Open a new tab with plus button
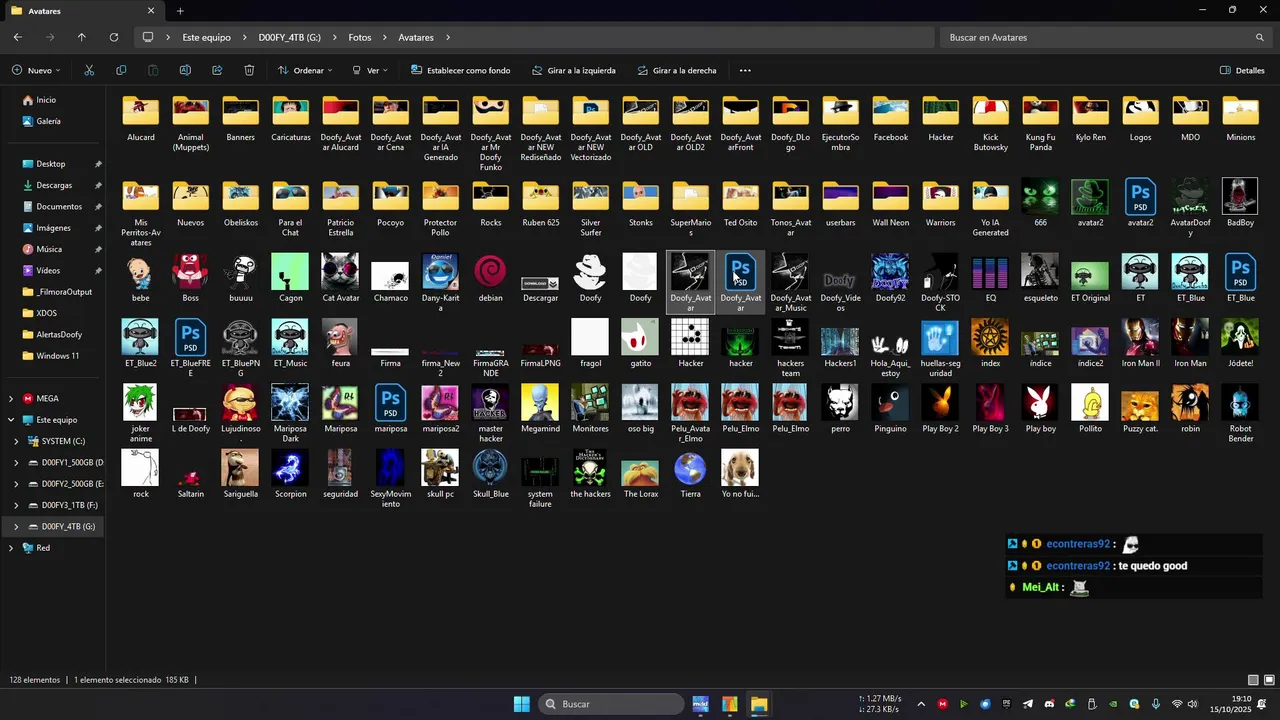Viewport: 1280px width, 720px height. click(x=180, y=11)
